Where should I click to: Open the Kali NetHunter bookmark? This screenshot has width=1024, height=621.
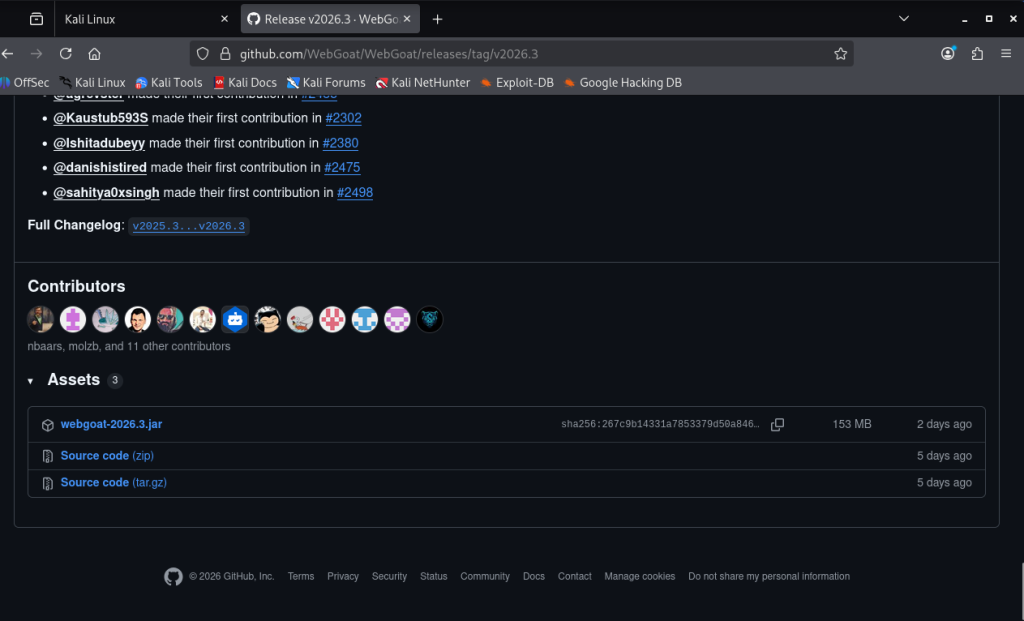423,83
